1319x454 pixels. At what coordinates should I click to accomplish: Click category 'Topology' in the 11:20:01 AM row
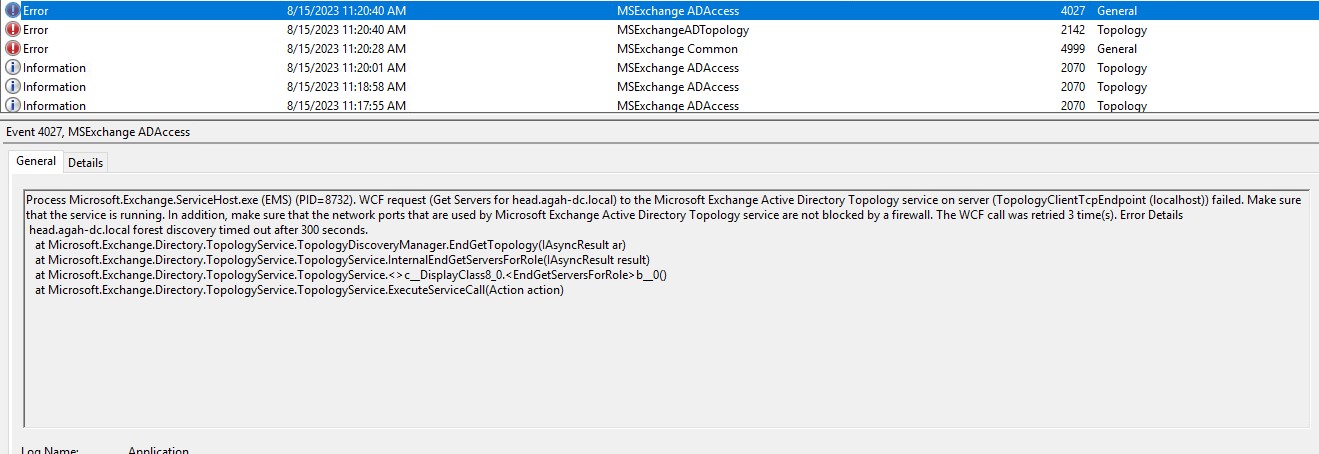click(1122, 68)
